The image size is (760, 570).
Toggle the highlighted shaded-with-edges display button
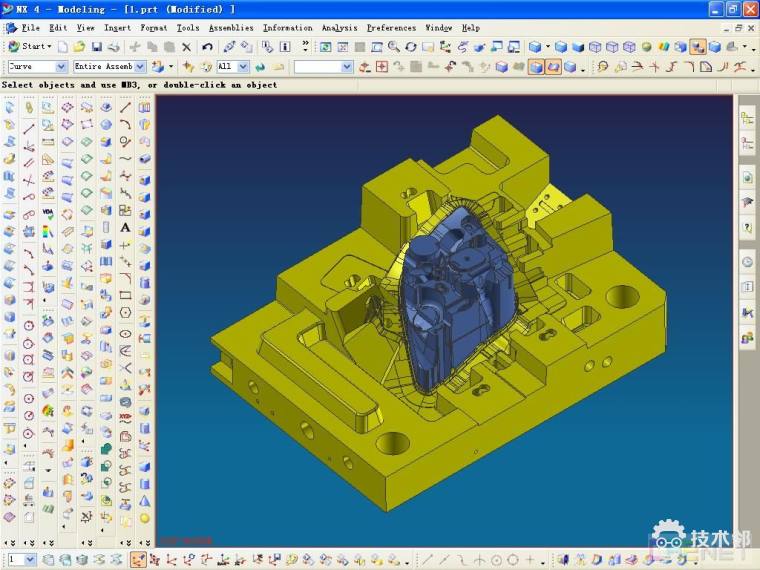tap(698, 47)
